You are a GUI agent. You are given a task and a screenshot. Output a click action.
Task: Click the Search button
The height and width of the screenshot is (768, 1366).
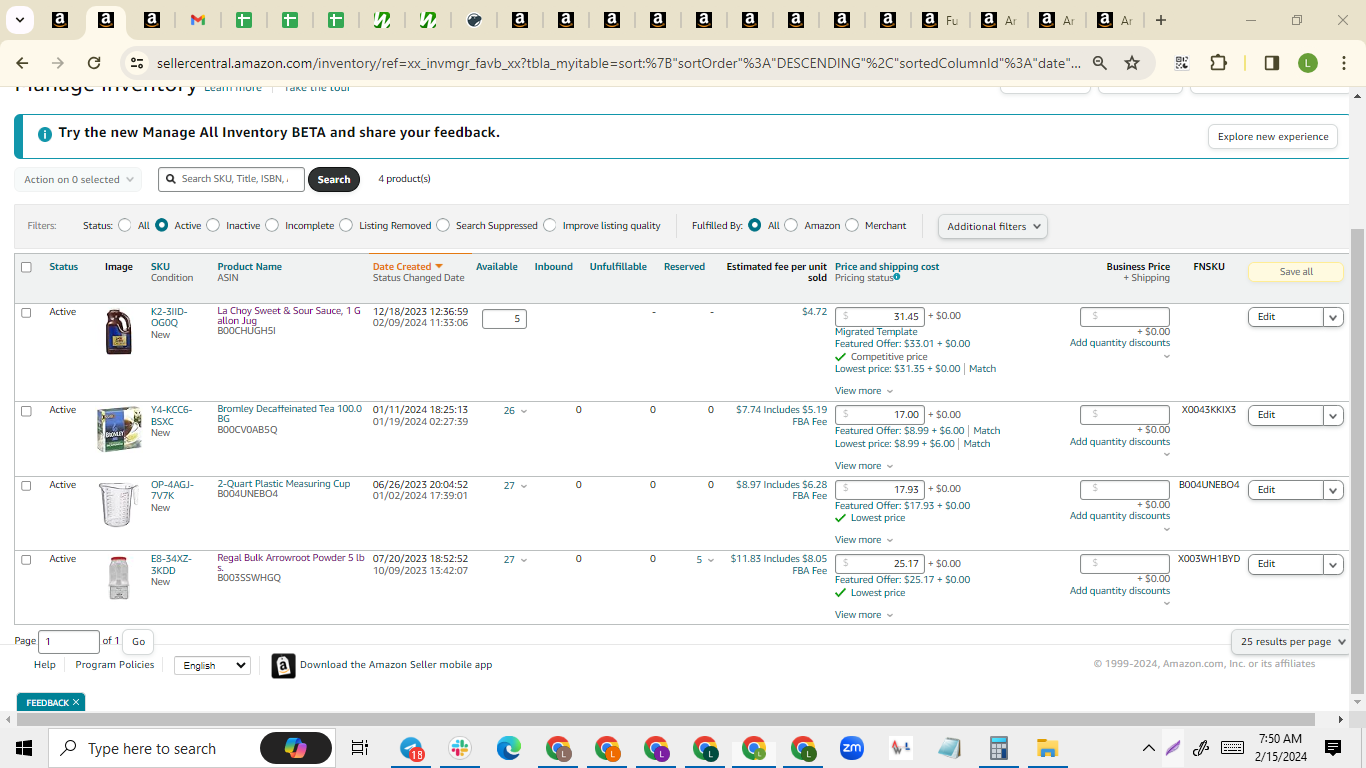[334, 180]
